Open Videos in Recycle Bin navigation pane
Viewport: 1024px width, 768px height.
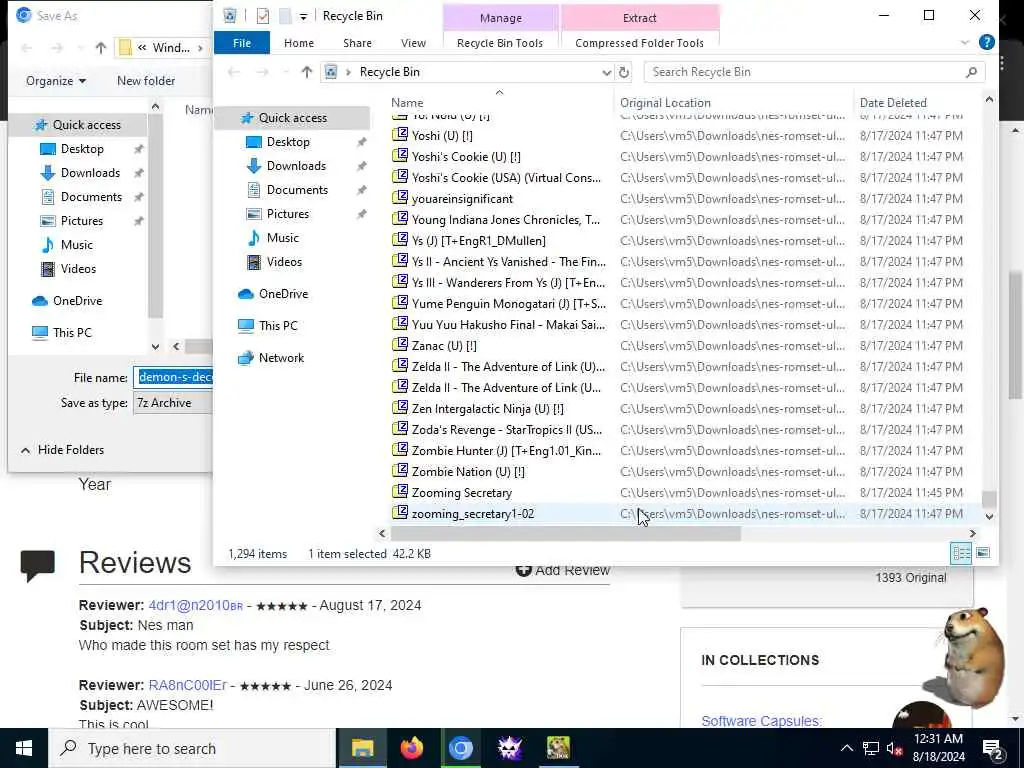[x=284, y=262]
